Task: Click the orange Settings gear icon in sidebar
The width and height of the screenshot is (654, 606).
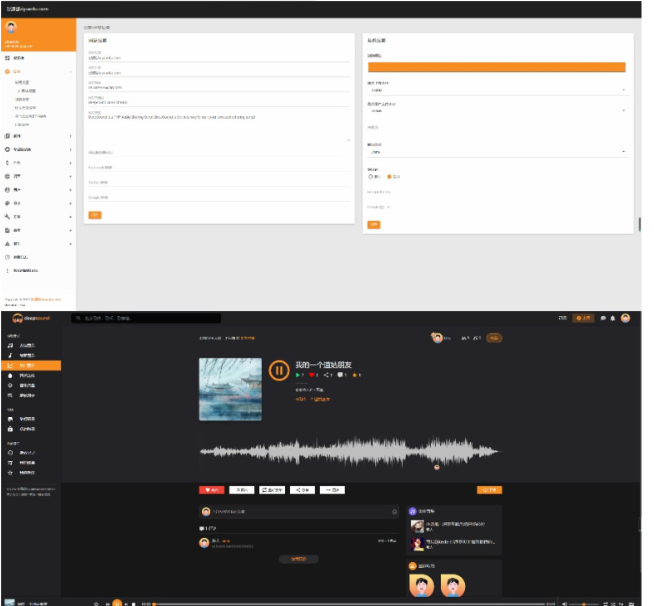Action: click(x=8, y=72)
